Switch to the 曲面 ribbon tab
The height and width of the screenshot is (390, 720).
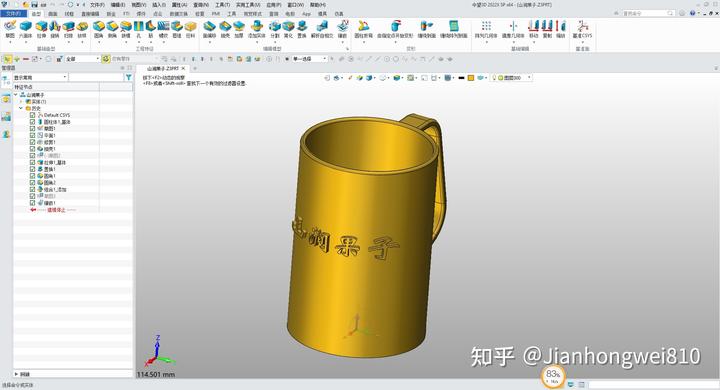53,14
